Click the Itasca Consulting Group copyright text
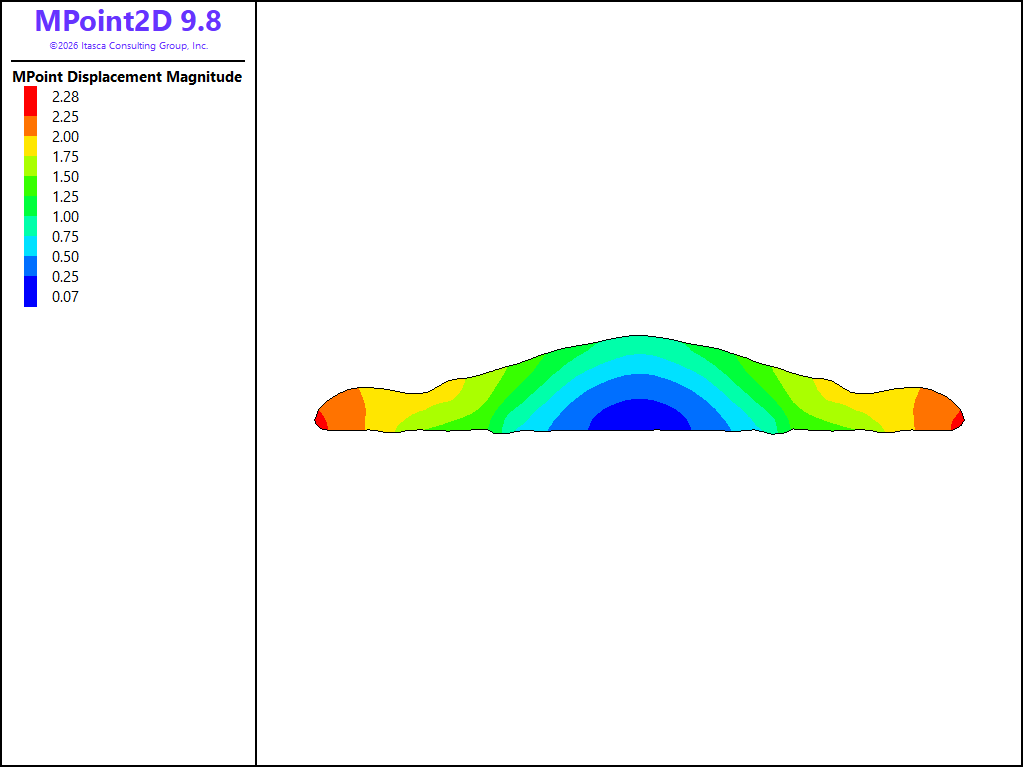This screenshot has width=1024, height=768. tap(129, 46)
